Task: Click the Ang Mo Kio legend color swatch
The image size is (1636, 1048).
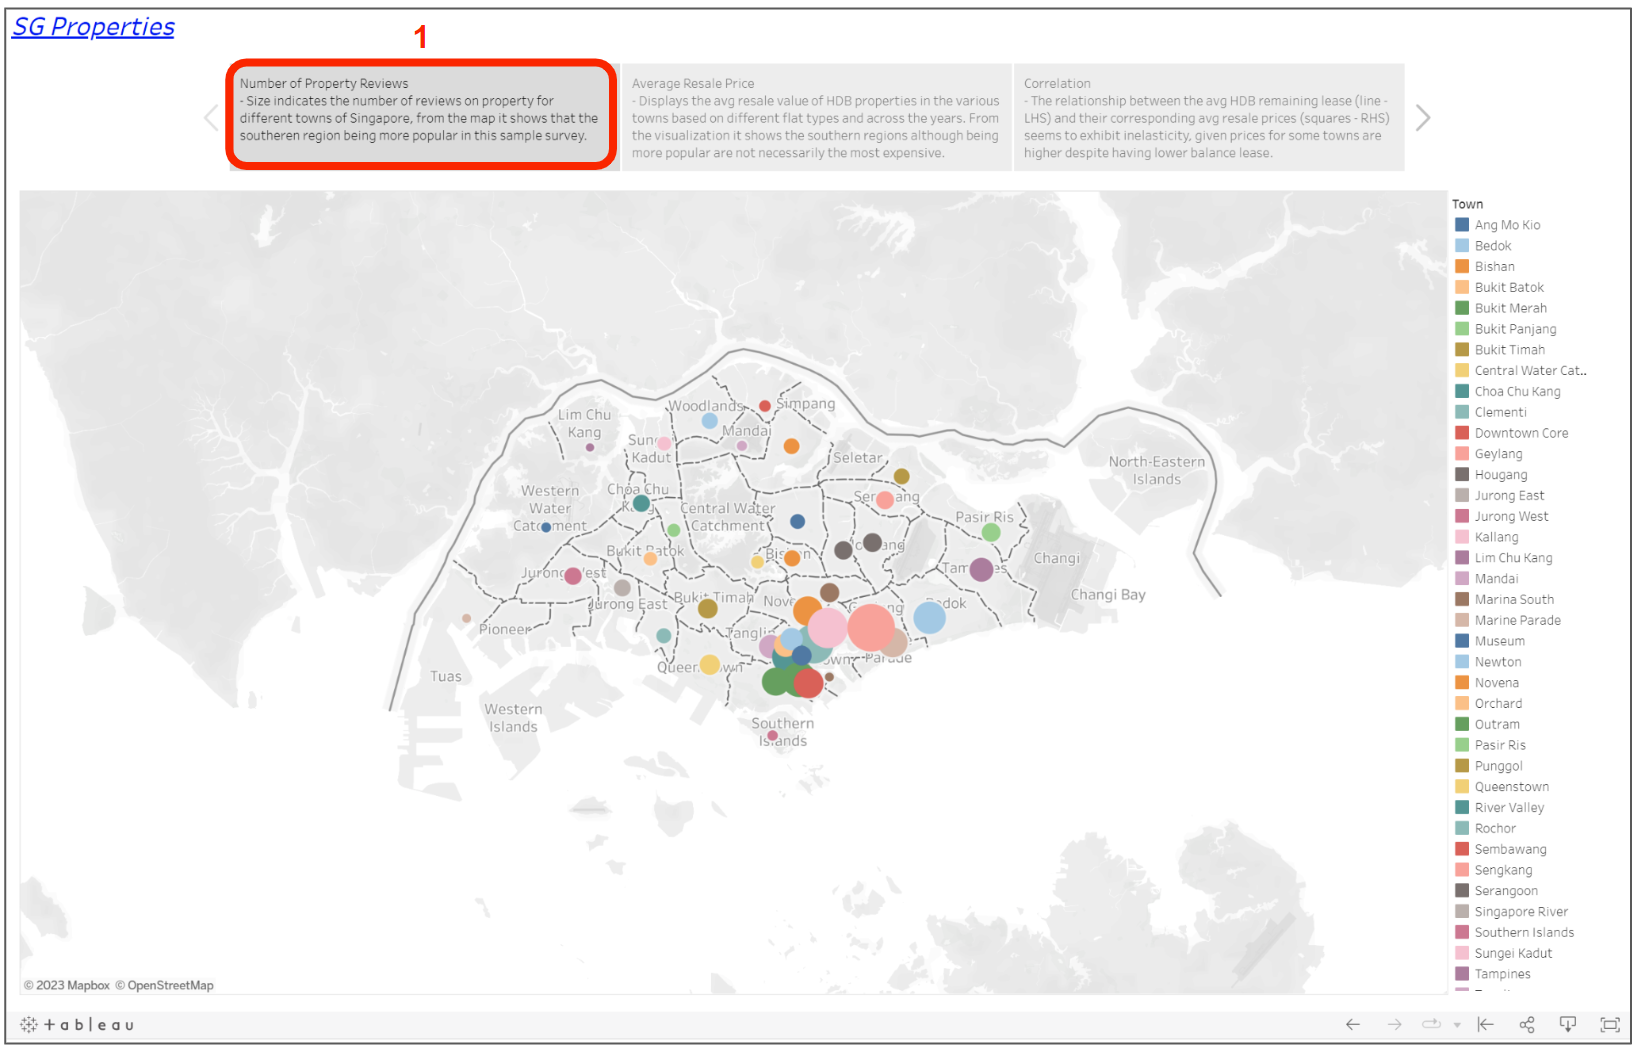Action: click(x=1462, y=225)
